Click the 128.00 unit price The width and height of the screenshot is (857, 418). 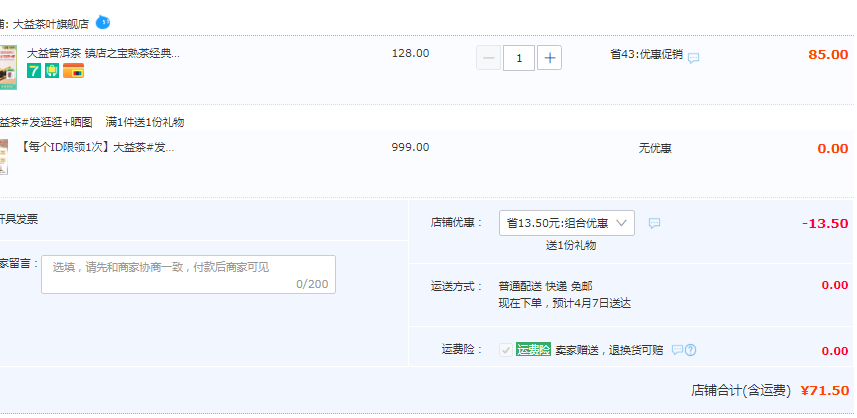(410, 54)
